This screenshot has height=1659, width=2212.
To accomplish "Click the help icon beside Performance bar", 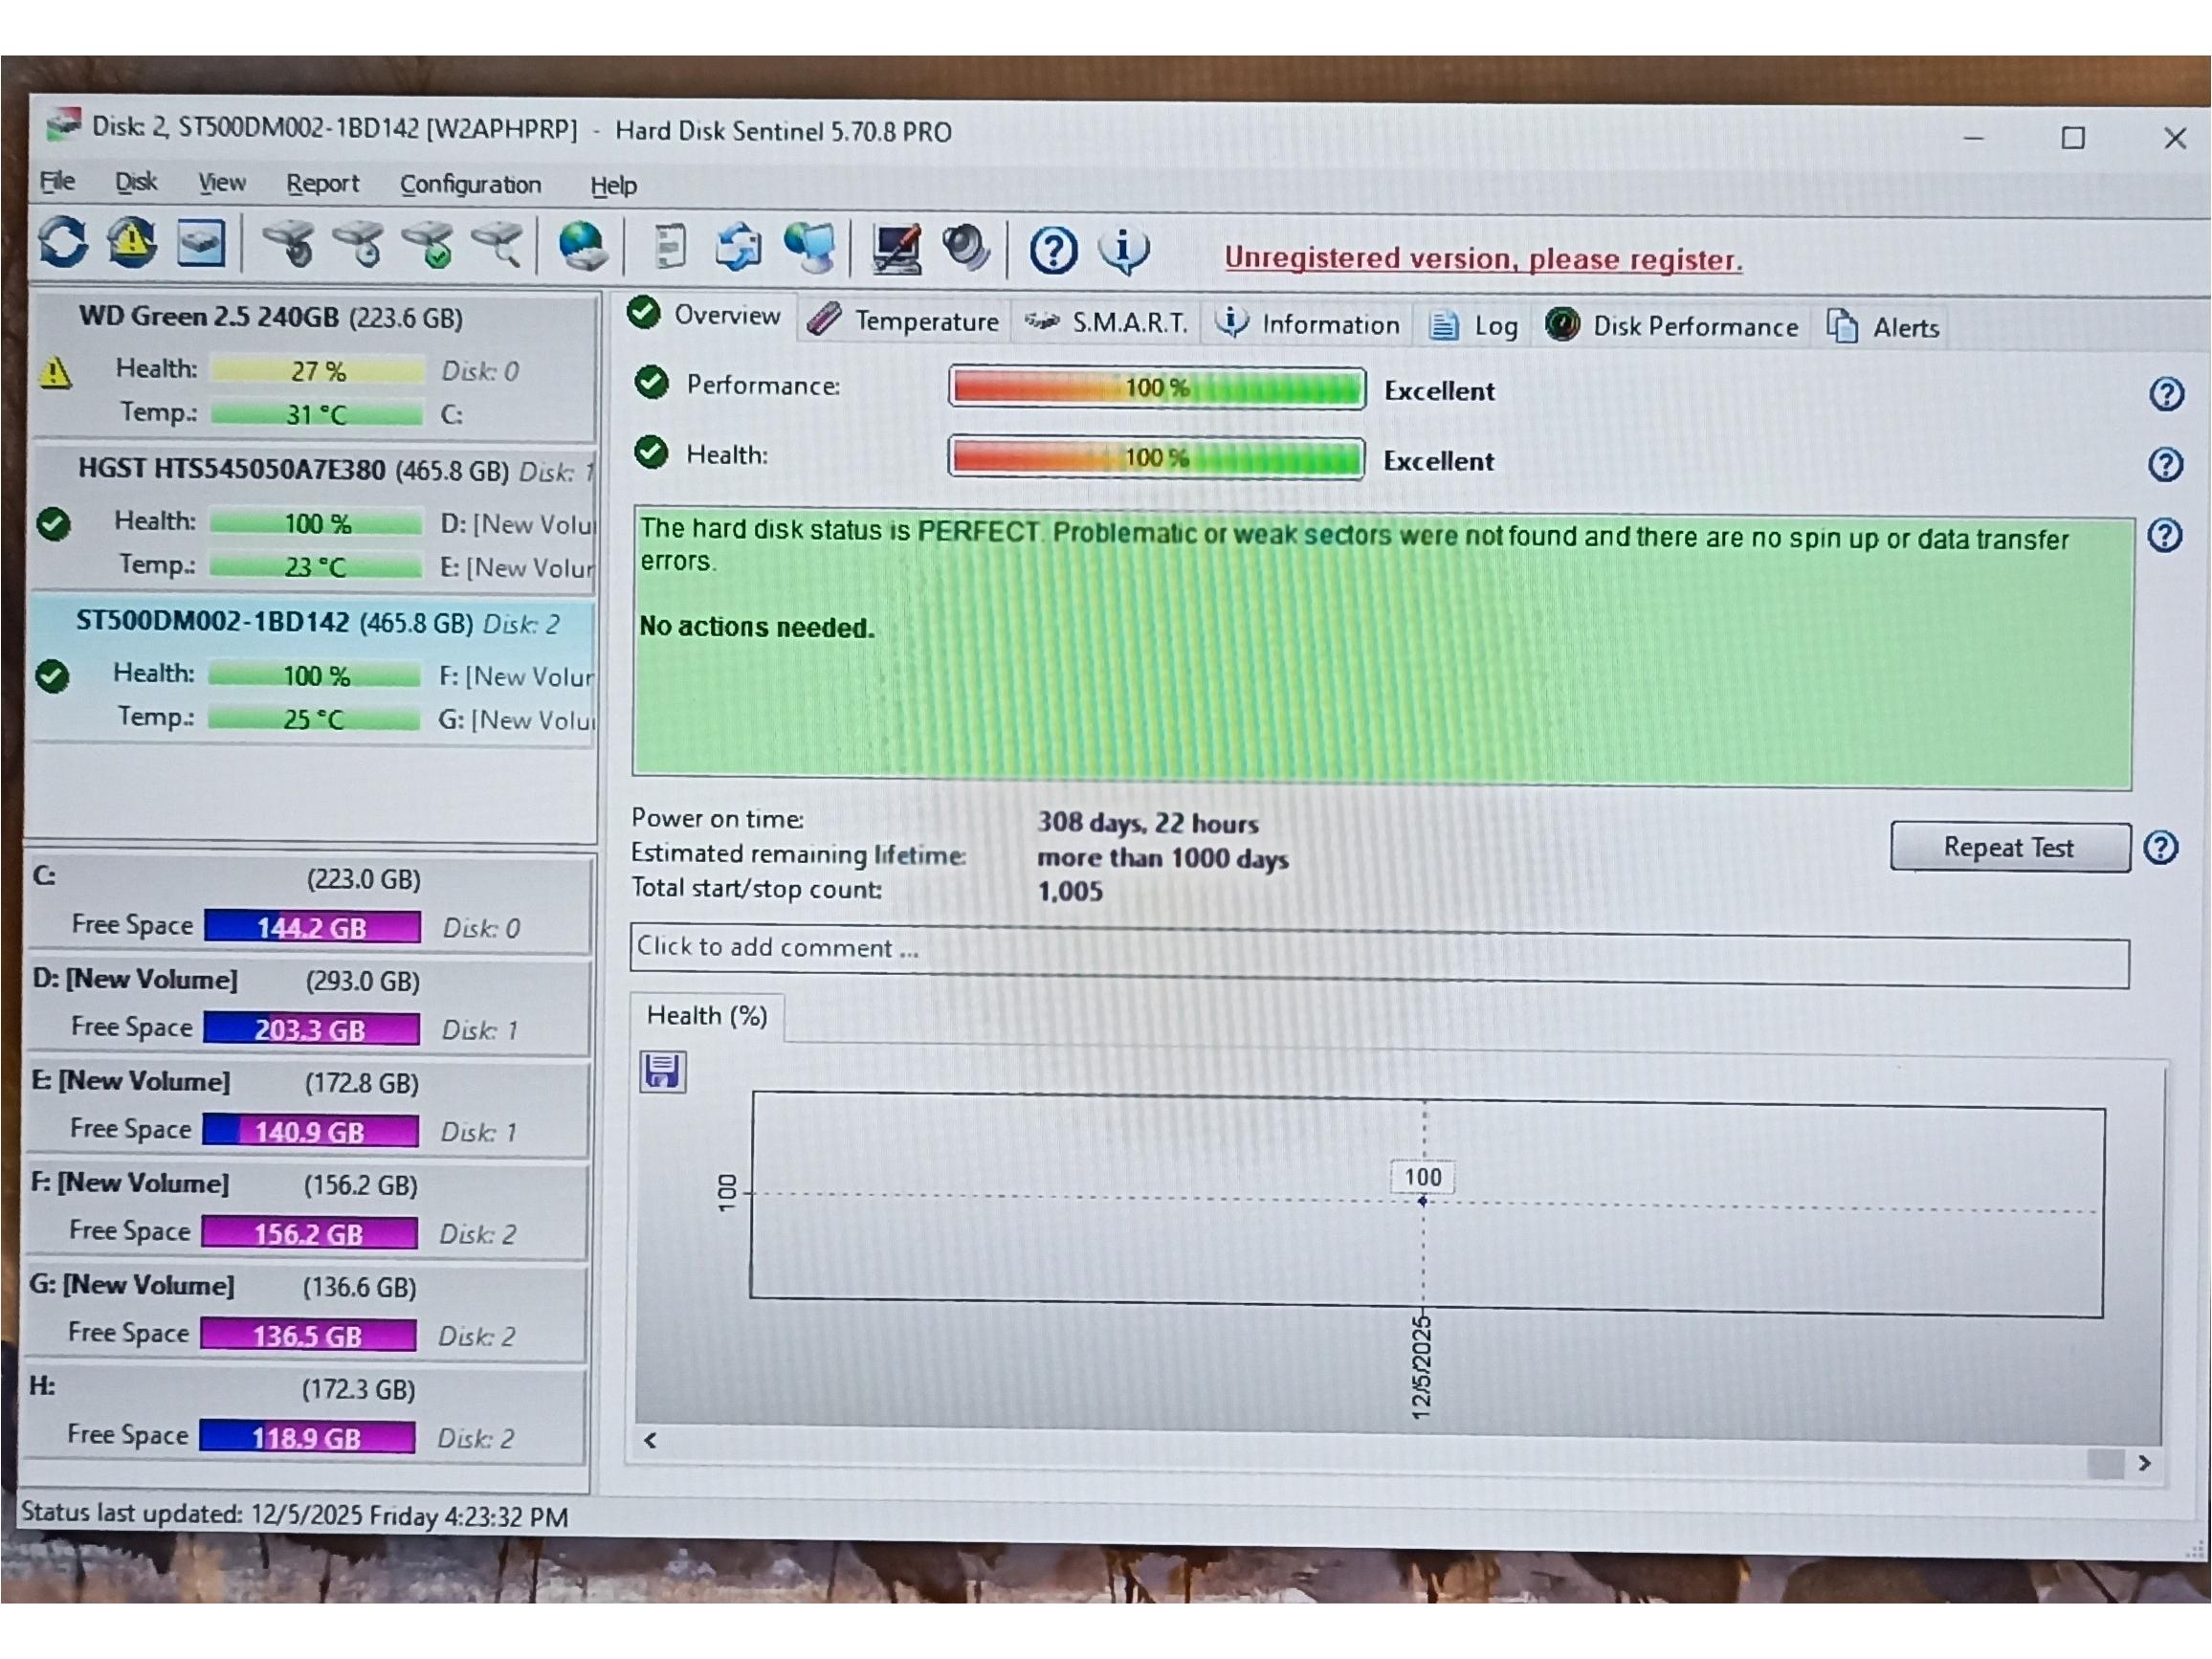I will [x=2166, y=394].
